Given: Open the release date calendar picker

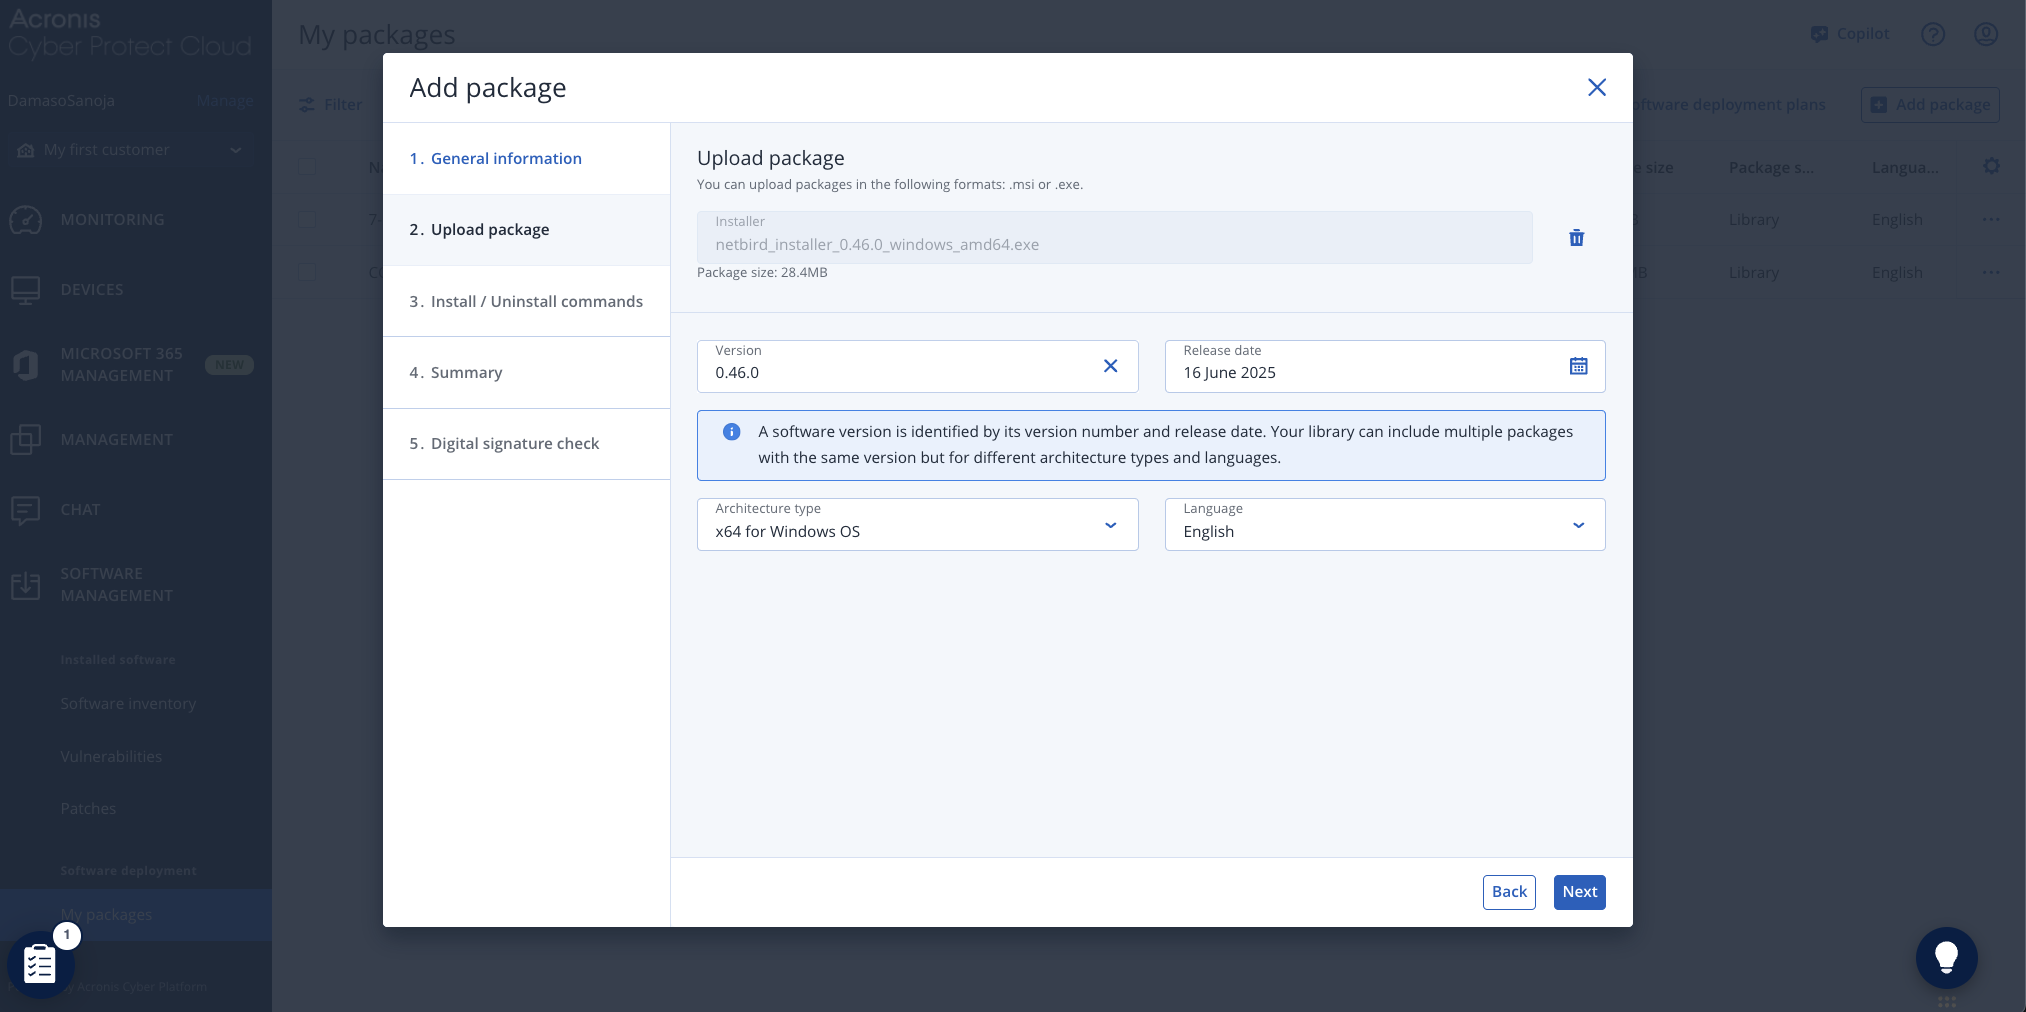Looking at the screenshot, I should (x=1578, y=366).
